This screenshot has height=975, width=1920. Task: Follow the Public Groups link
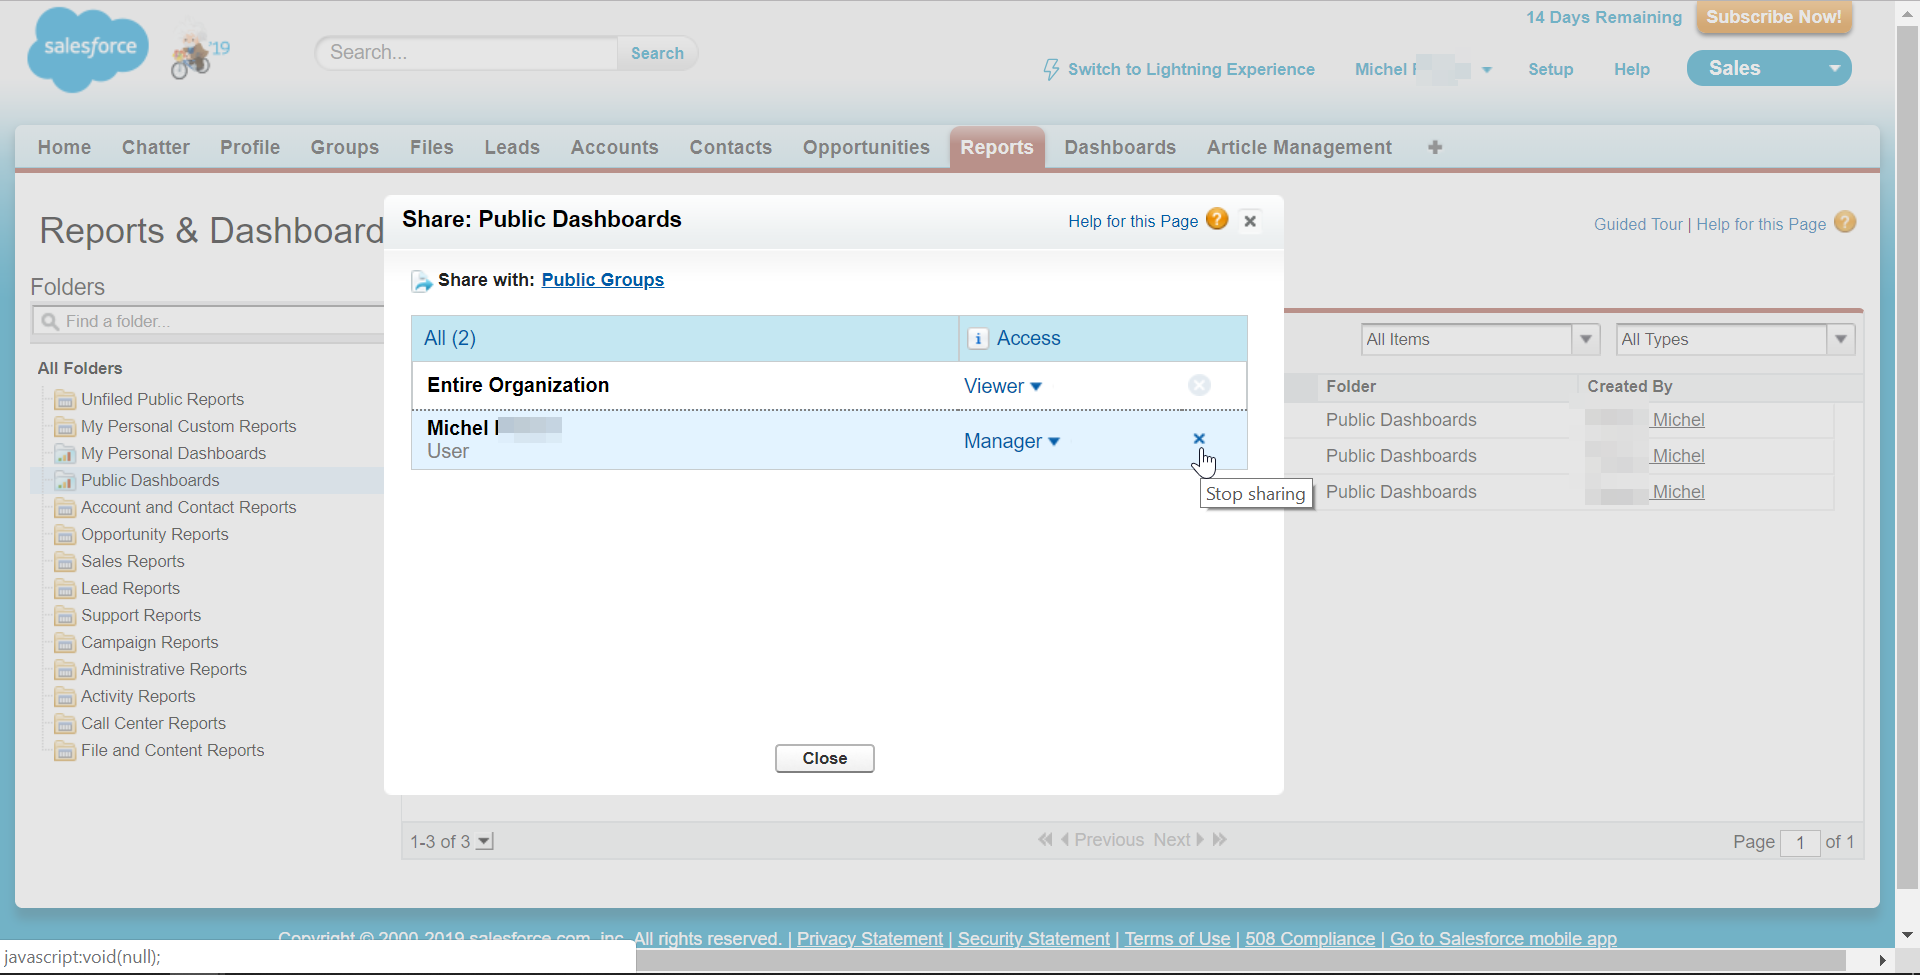click(602, 280)
